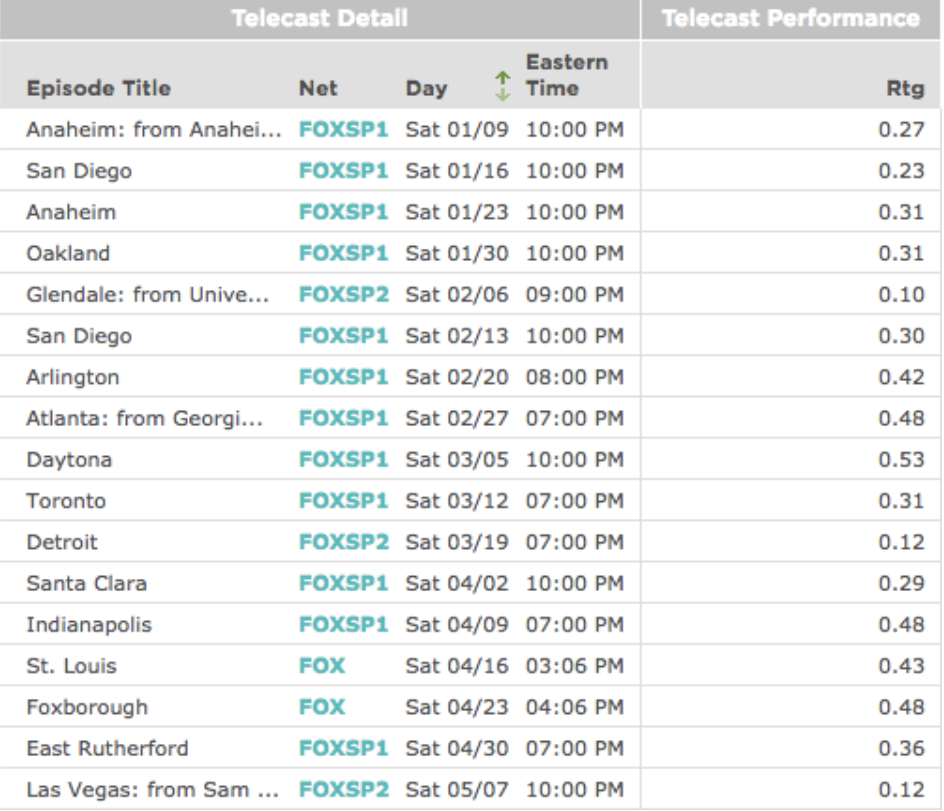Open the Telecast Performance header tab

[790, 19]
